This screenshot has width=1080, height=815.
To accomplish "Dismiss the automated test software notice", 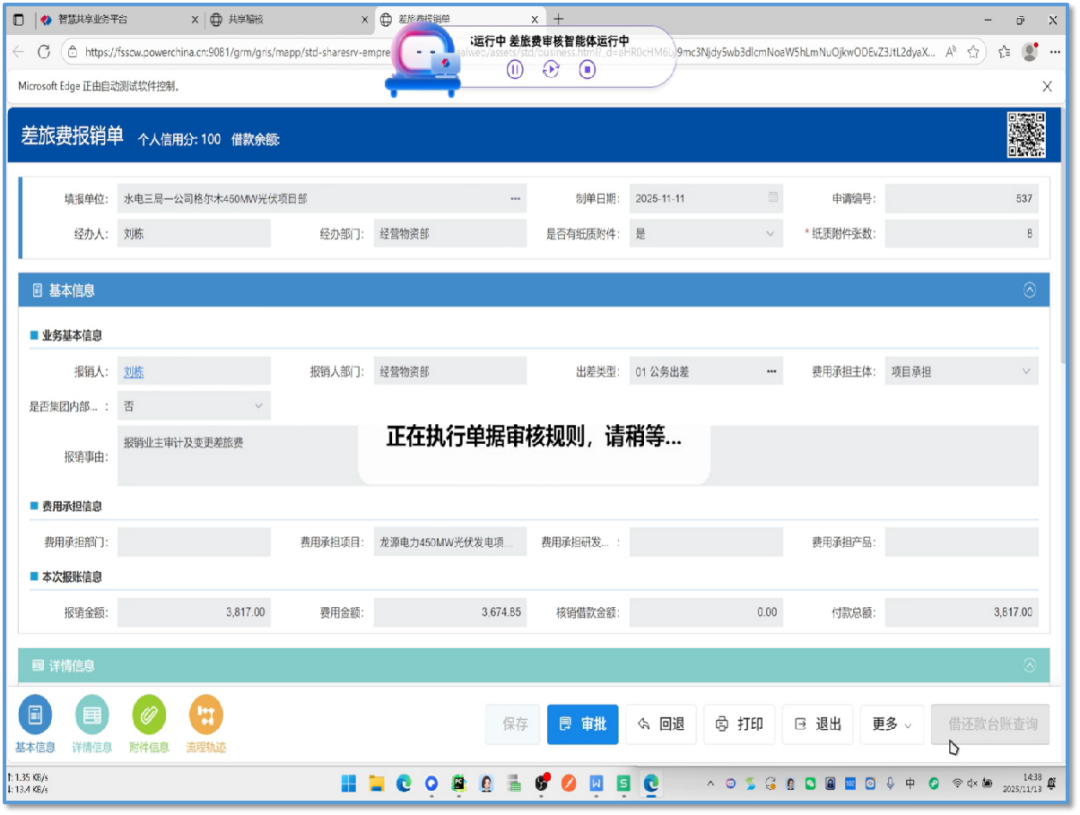I will 1047,86.
